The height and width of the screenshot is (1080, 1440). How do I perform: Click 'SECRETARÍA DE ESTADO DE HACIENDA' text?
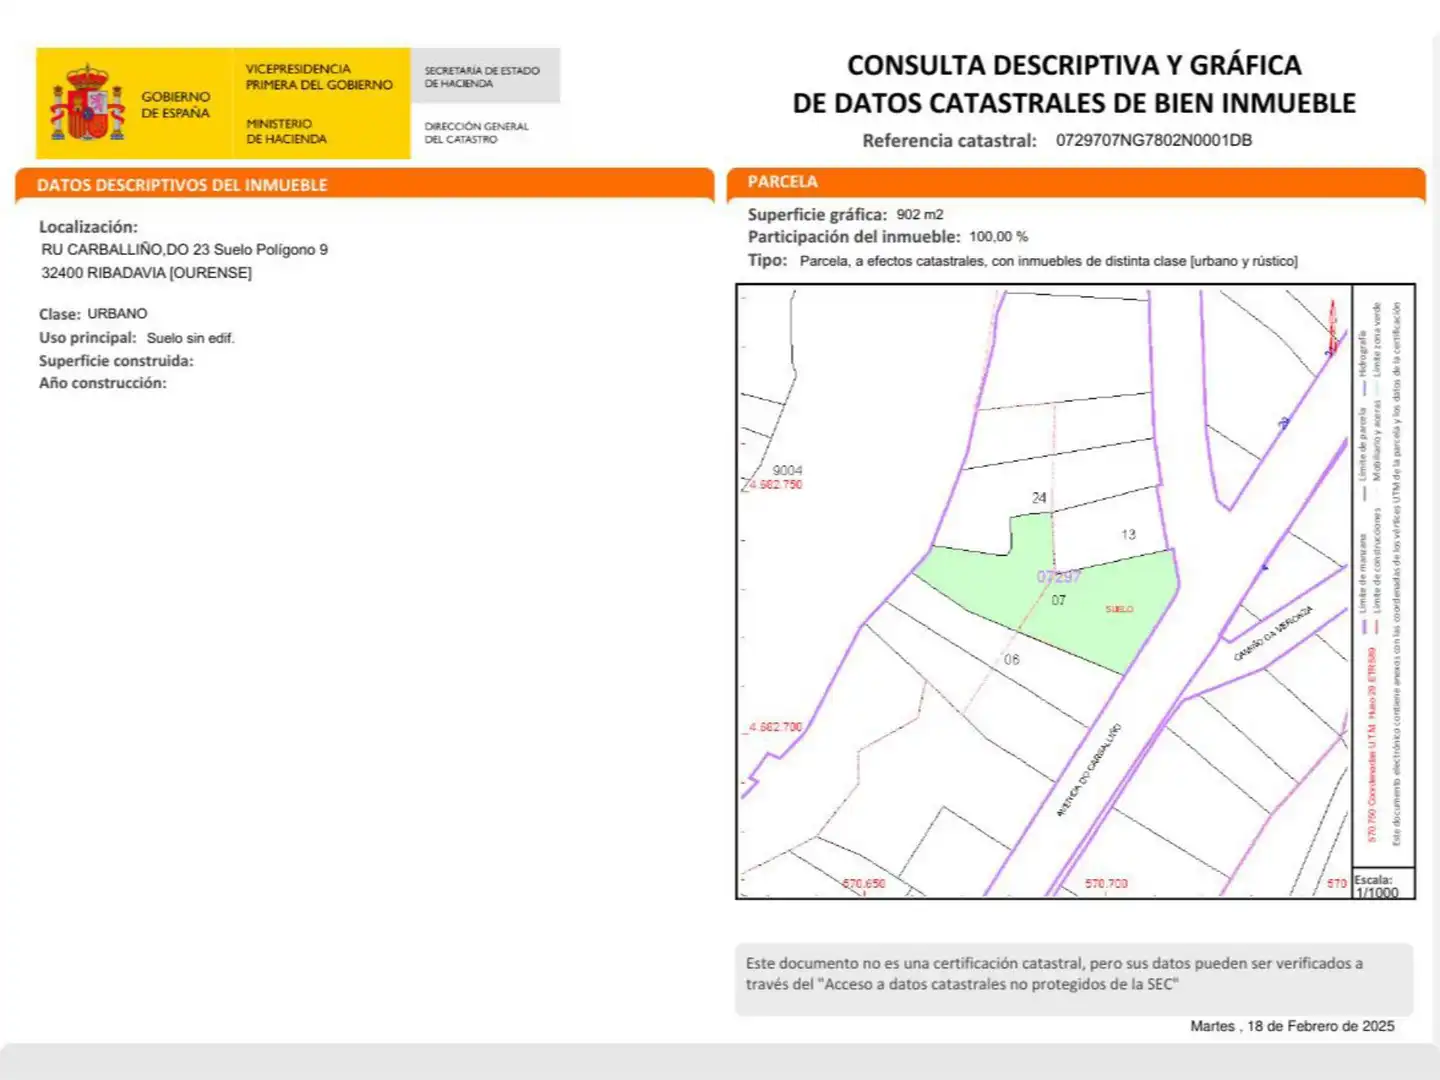(482, 77)
